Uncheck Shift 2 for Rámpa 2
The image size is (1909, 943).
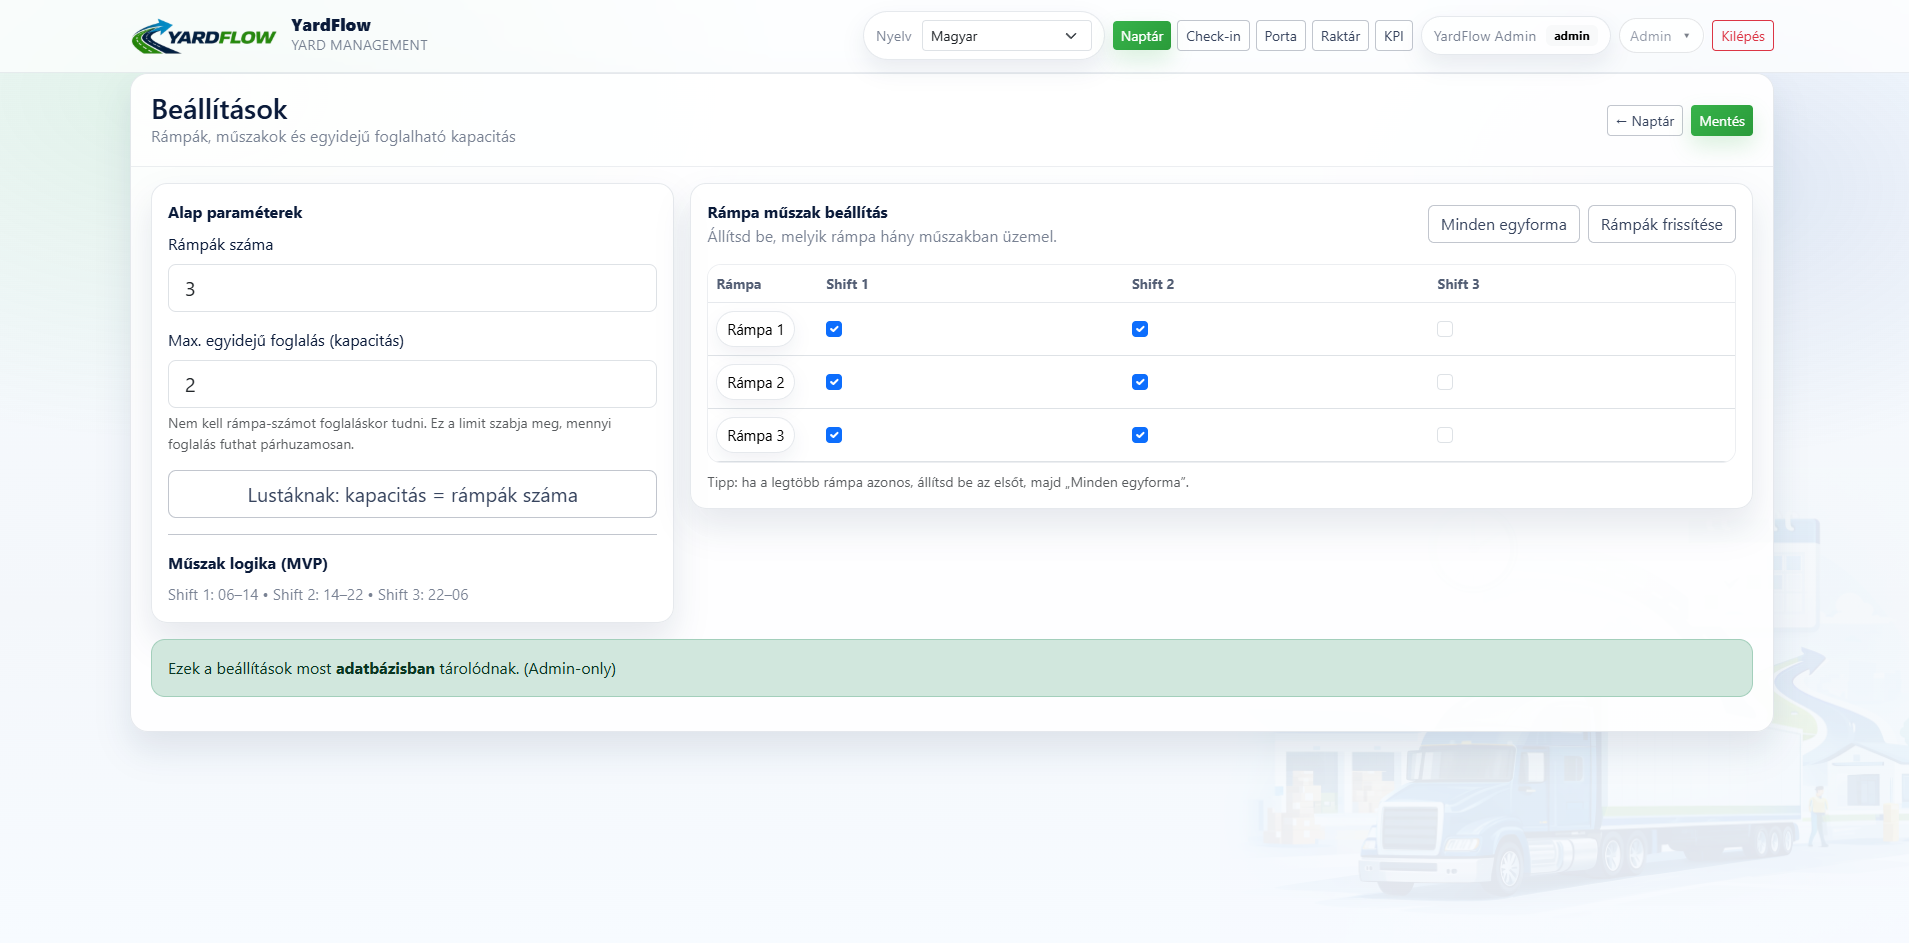click(1139, 382)
